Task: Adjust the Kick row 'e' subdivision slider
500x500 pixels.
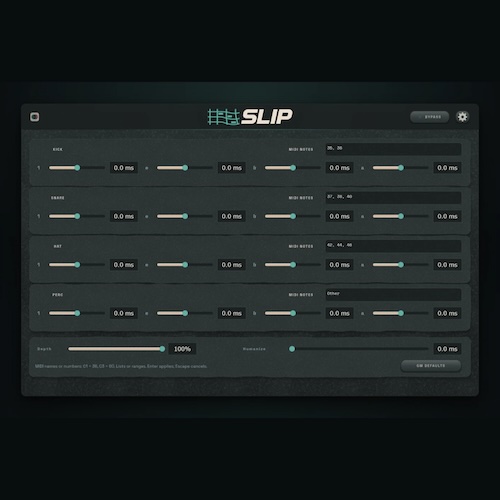Action: [185, 168]
